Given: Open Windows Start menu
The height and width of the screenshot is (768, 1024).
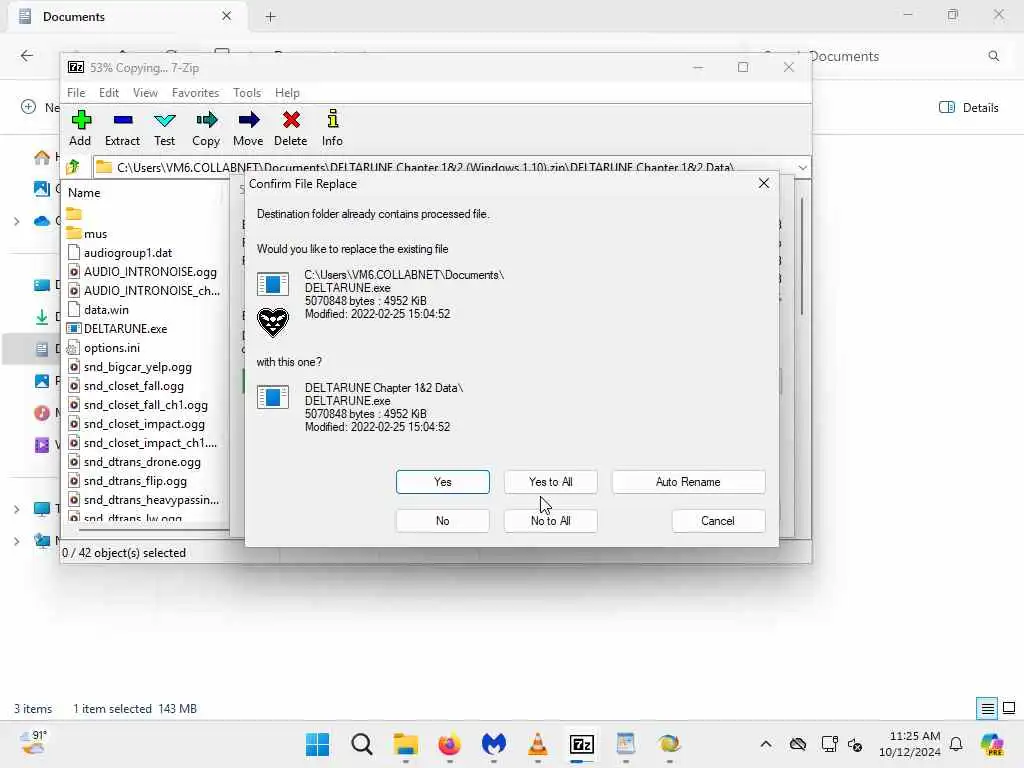Looking at the screenshot, I should click(x=318, y=744).
